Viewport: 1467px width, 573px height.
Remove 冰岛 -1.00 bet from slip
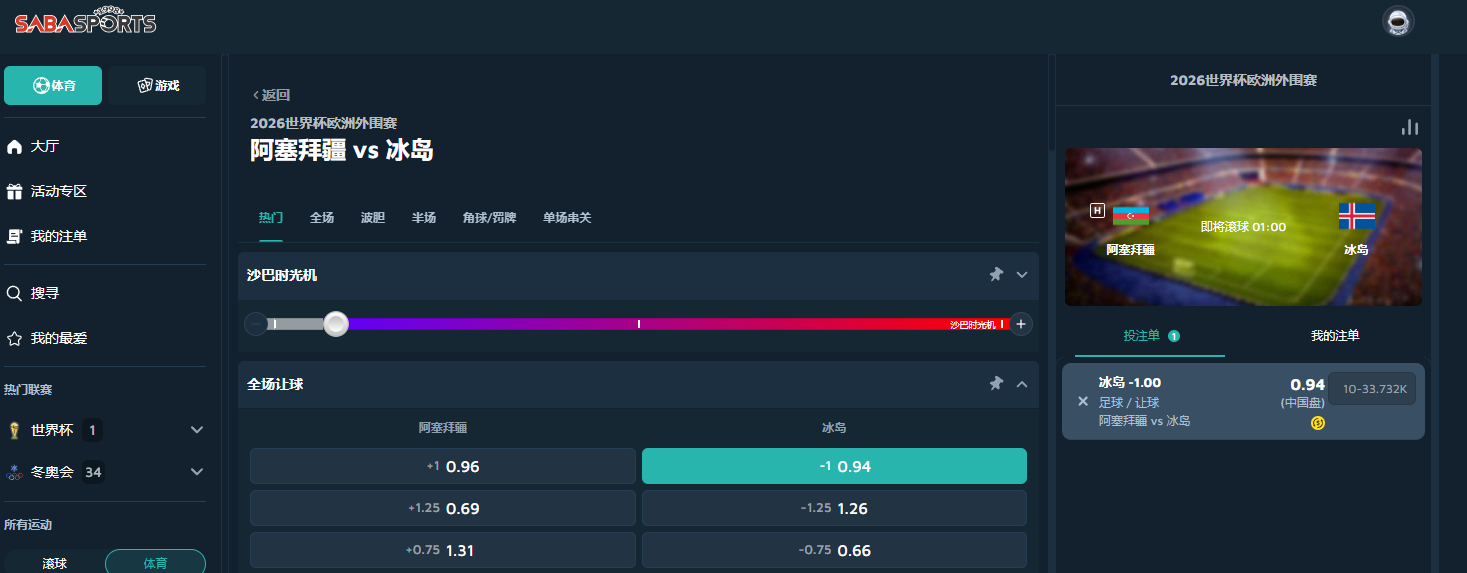pyautogui.click(x=1082, y=401)
